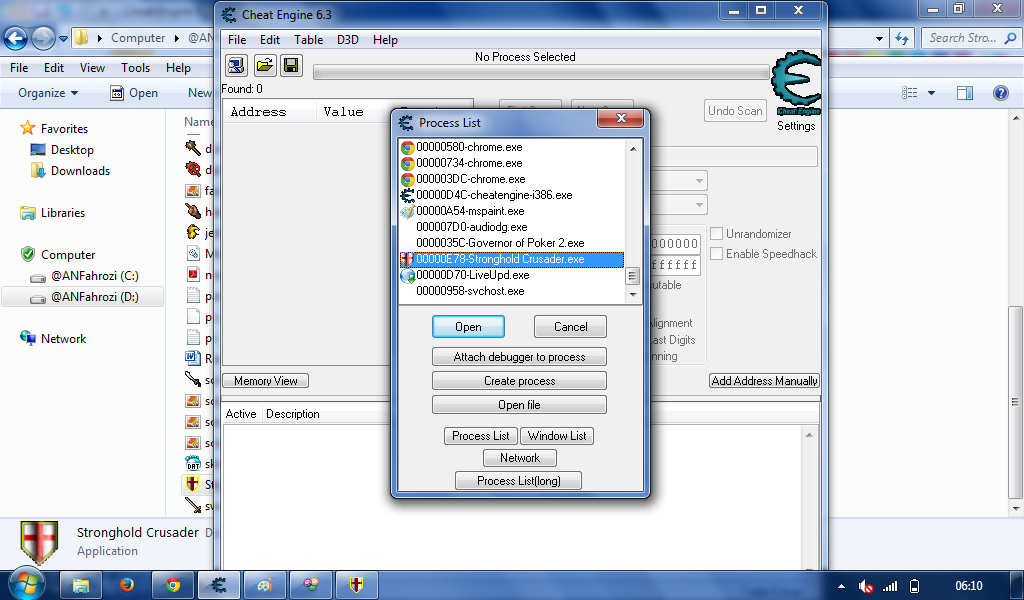Screen dimensions: 1024x600
Task: Click the Description column header
Action: coord(293,414)
